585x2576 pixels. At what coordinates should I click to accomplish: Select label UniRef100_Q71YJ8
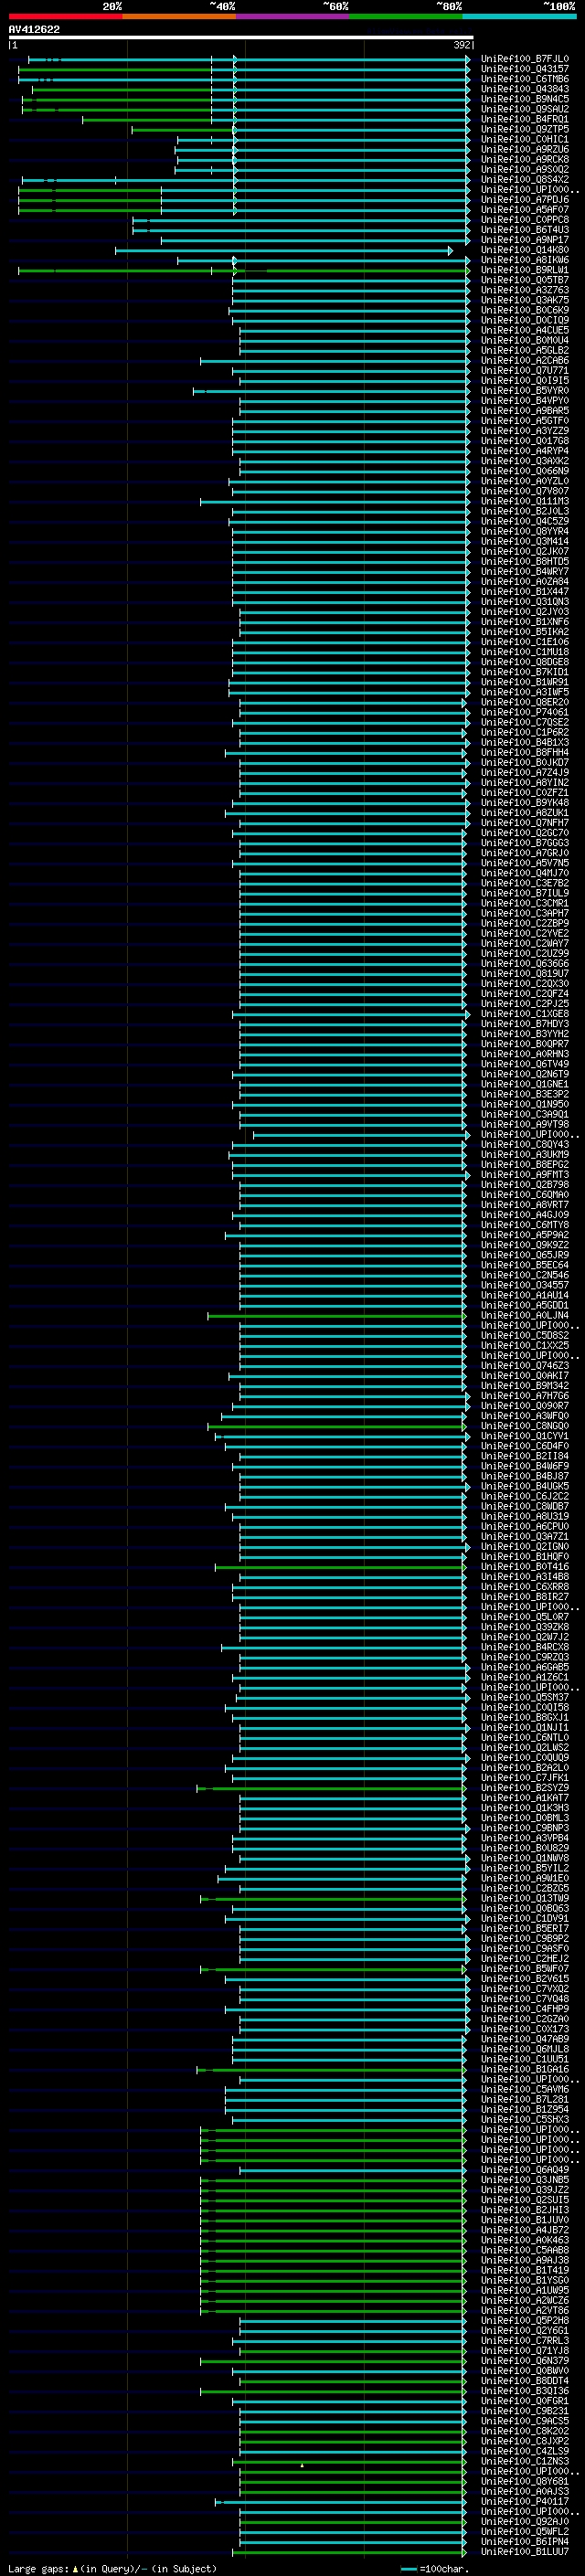point(524,2351)
